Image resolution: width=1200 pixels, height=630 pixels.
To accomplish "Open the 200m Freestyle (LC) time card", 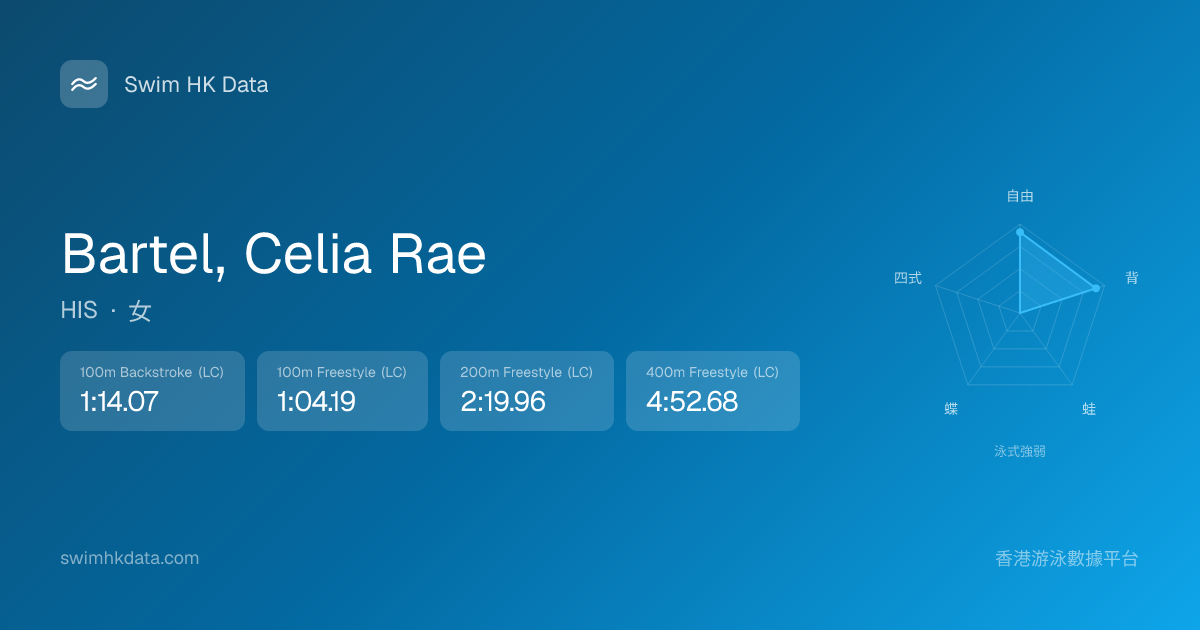I will point(526,391).
